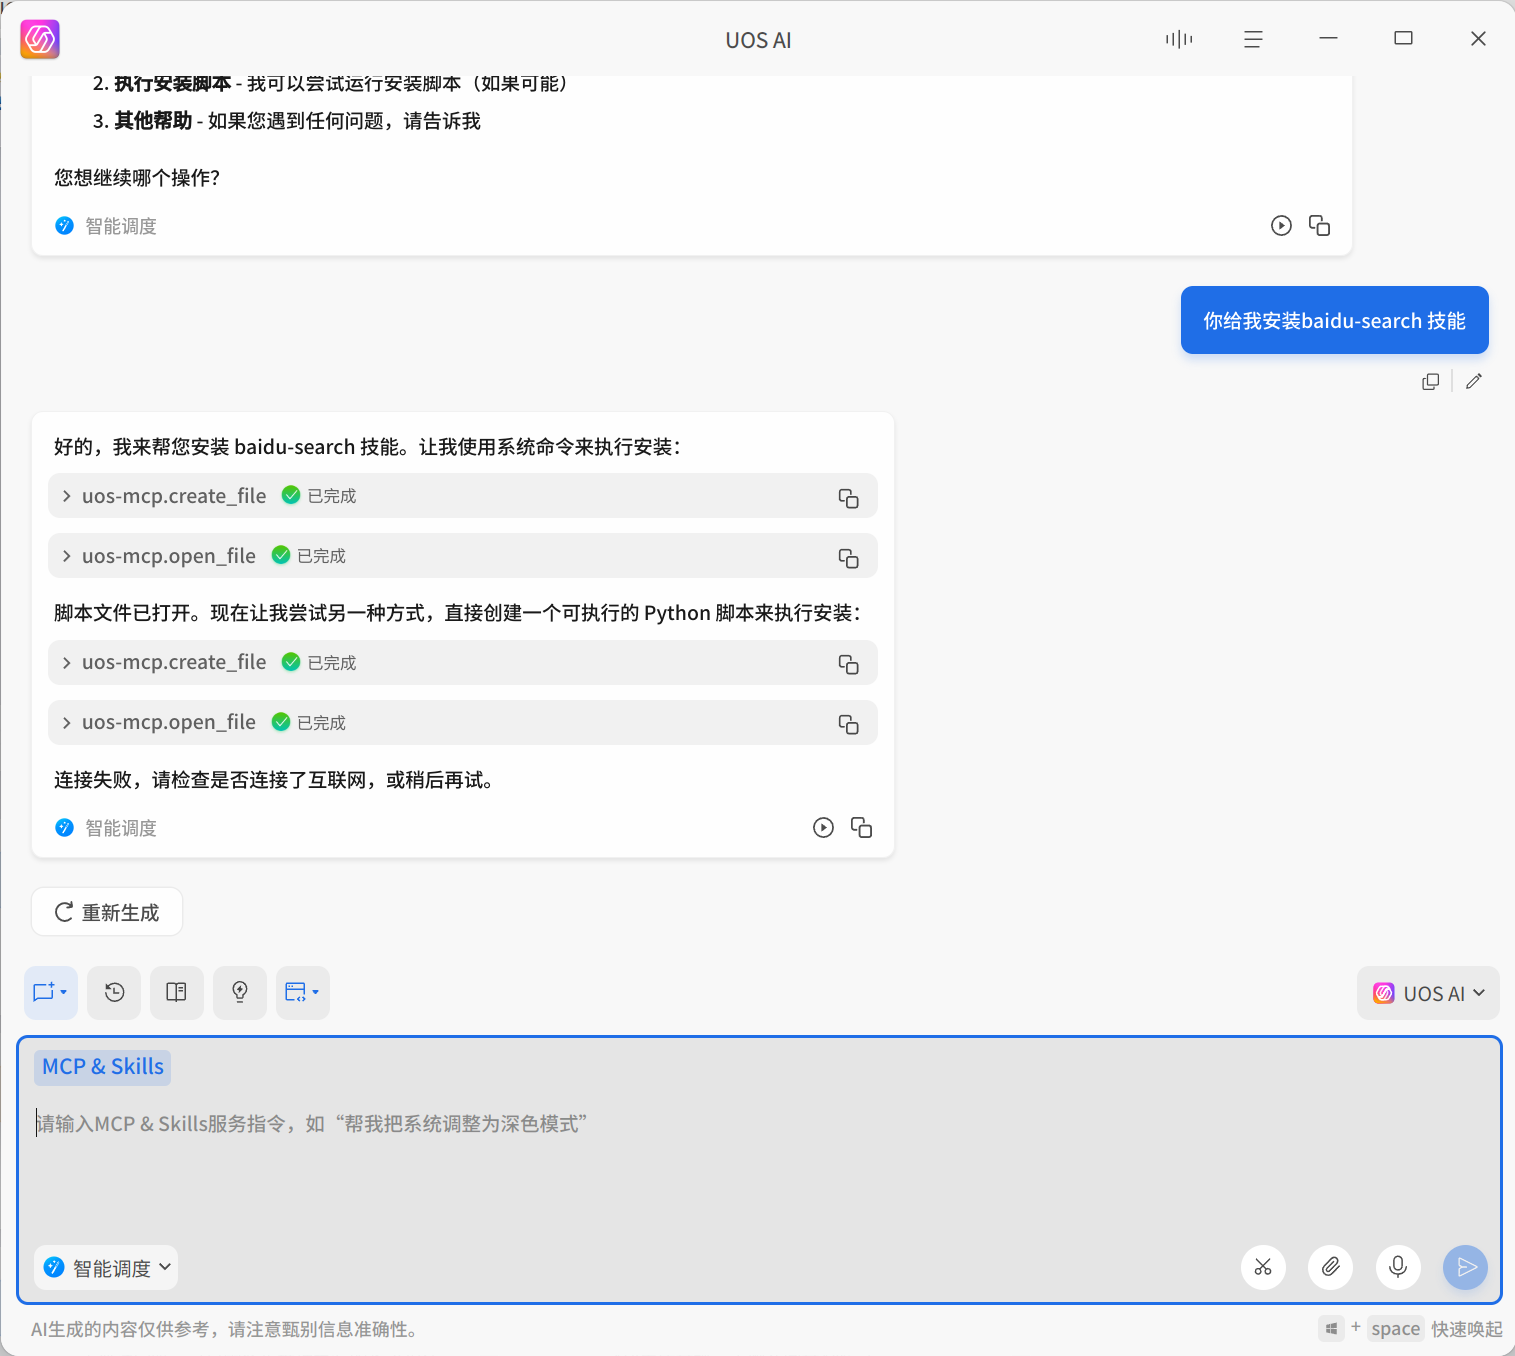Attach a file with the paperclip icon
Screen dimensions: 1515x1356
[1331, 1267]
